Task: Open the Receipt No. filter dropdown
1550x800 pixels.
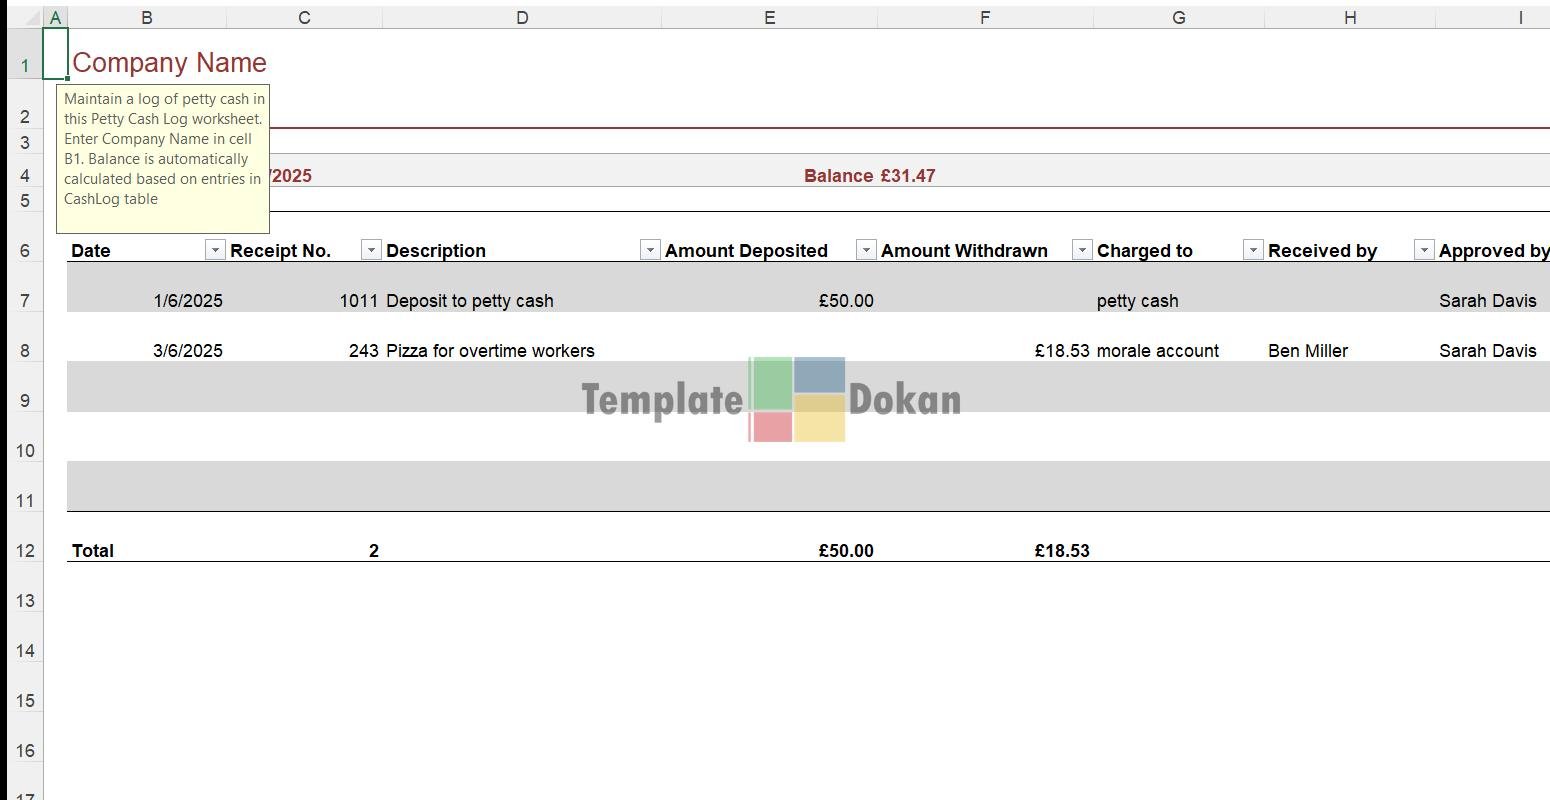Action: point(371,250)
